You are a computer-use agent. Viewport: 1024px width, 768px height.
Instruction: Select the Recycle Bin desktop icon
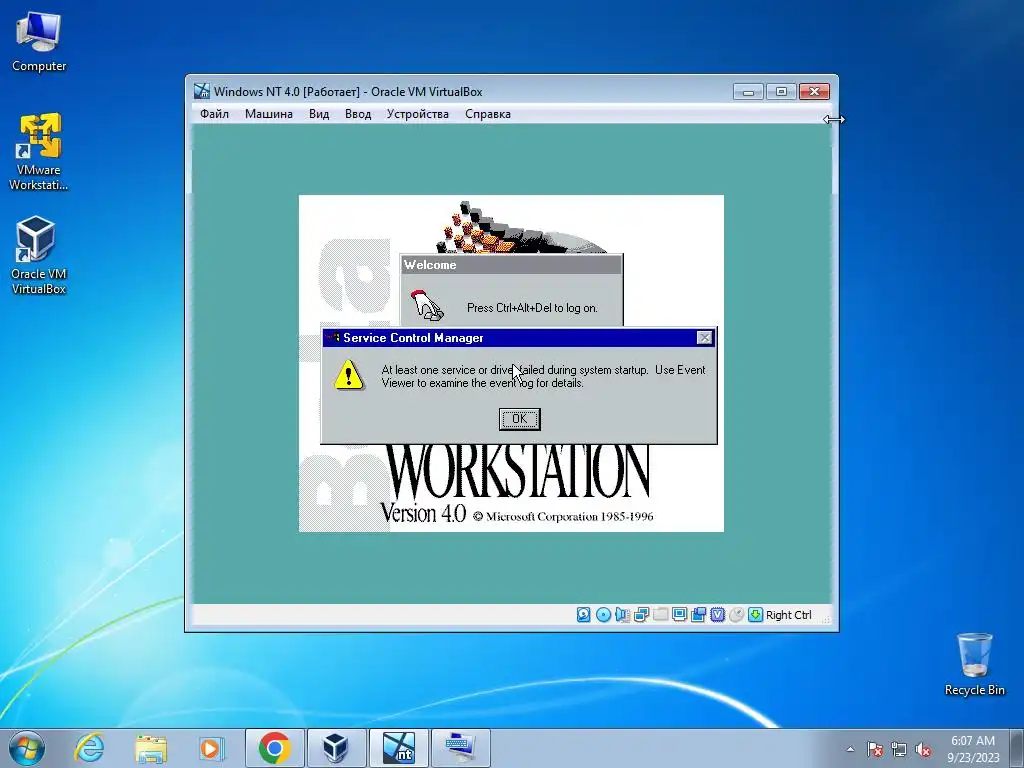[974, 664]
